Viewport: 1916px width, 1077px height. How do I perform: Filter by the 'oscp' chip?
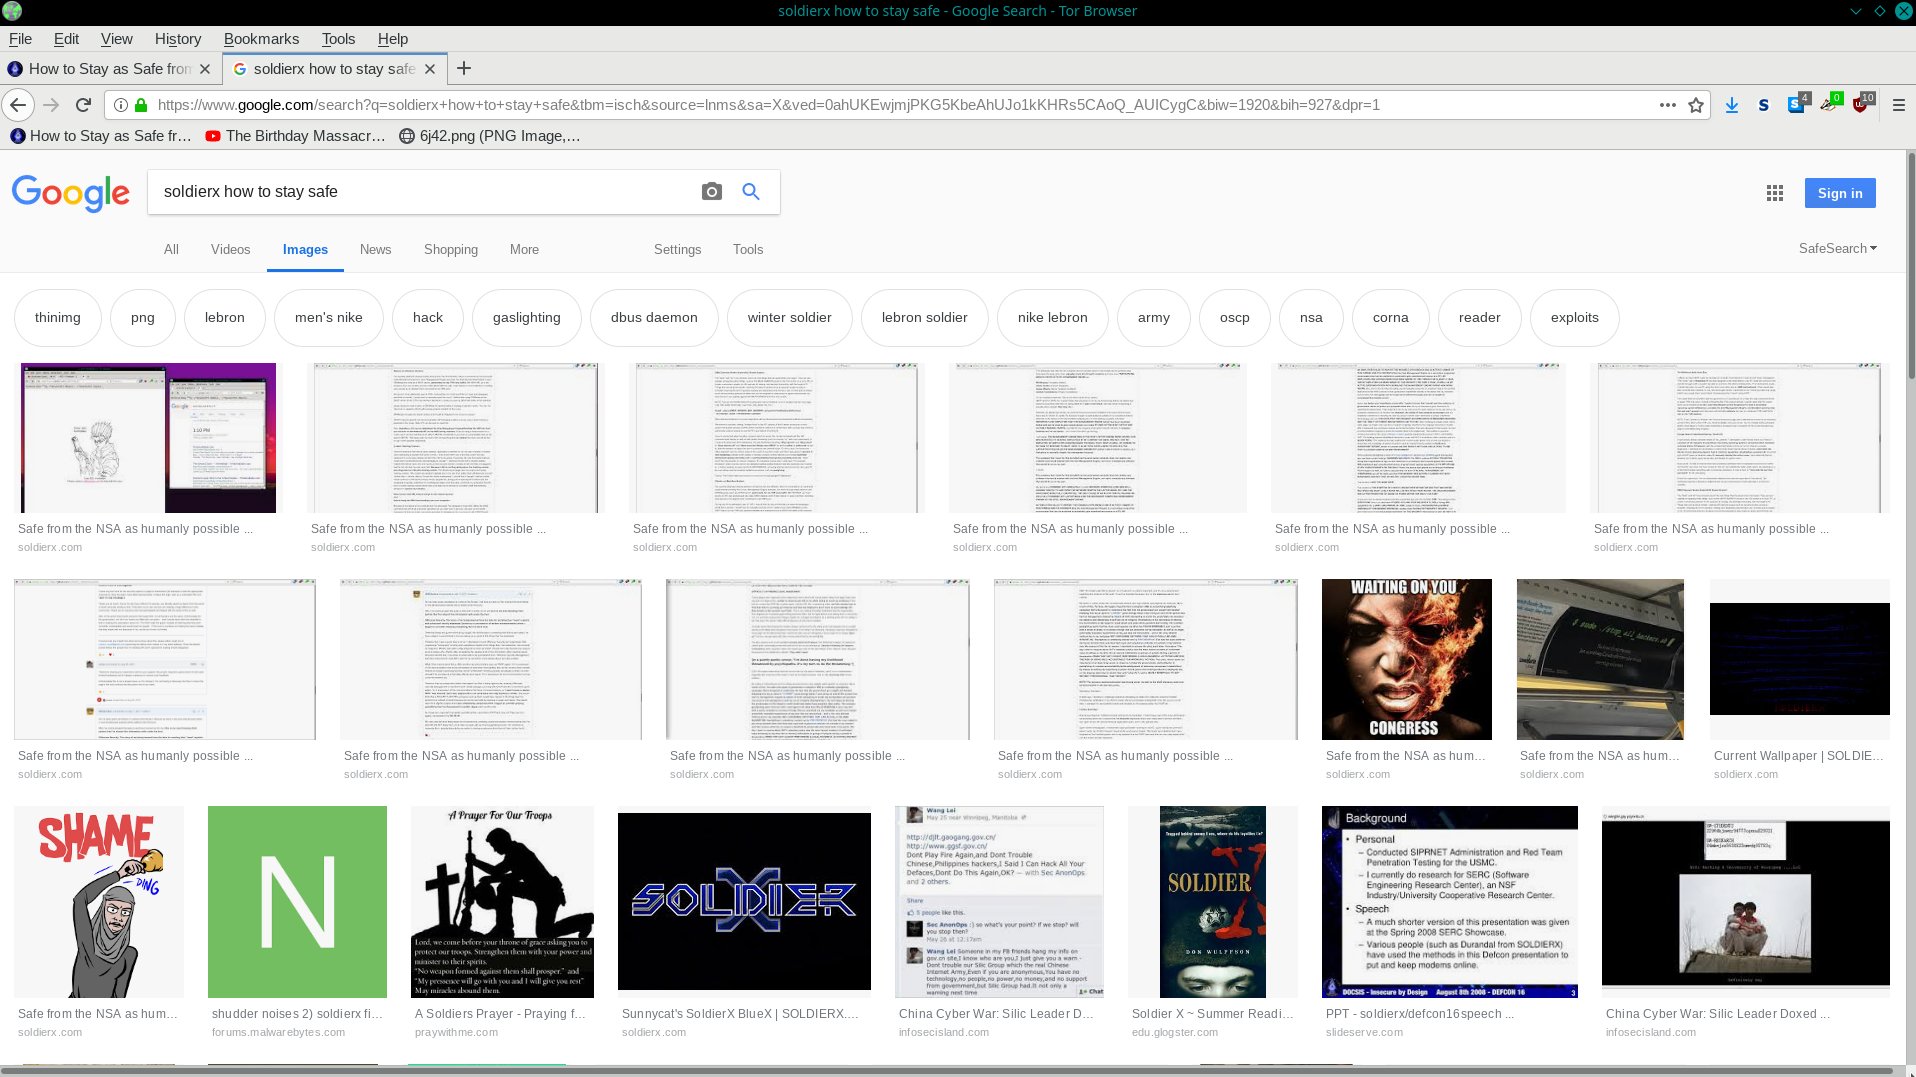[1234, 318]
